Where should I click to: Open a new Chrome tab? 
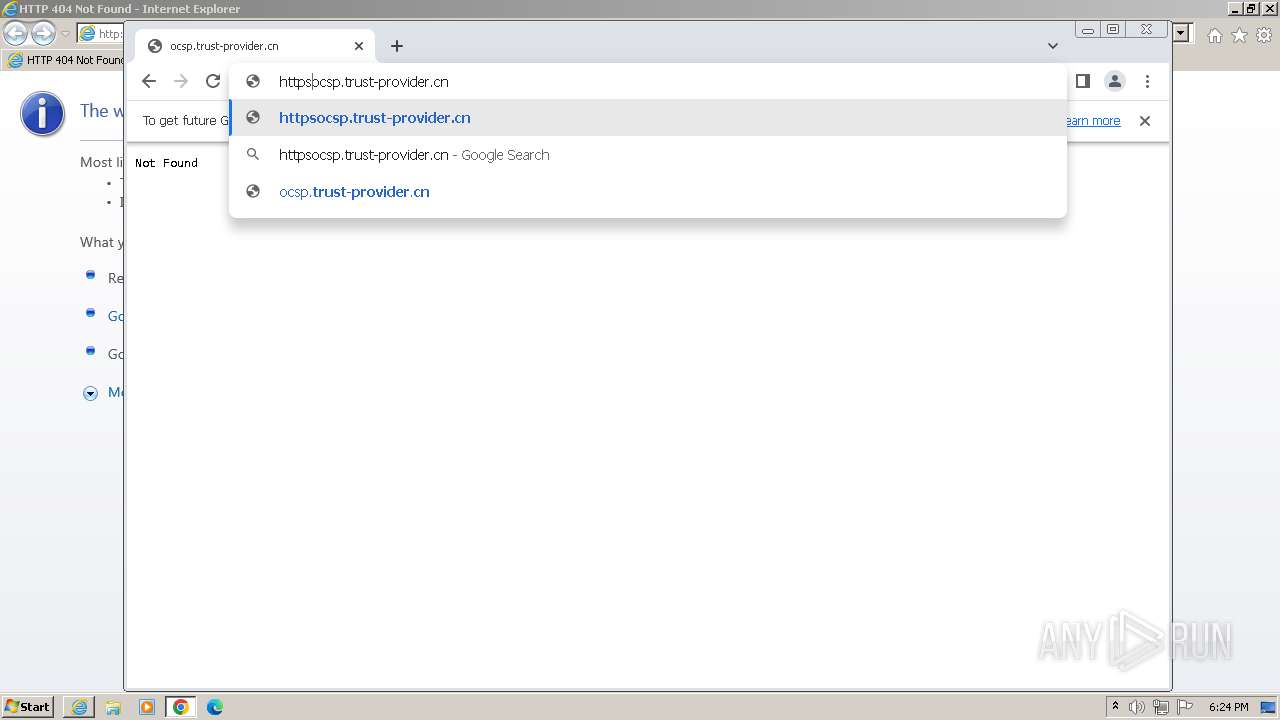tap(397, 46)
